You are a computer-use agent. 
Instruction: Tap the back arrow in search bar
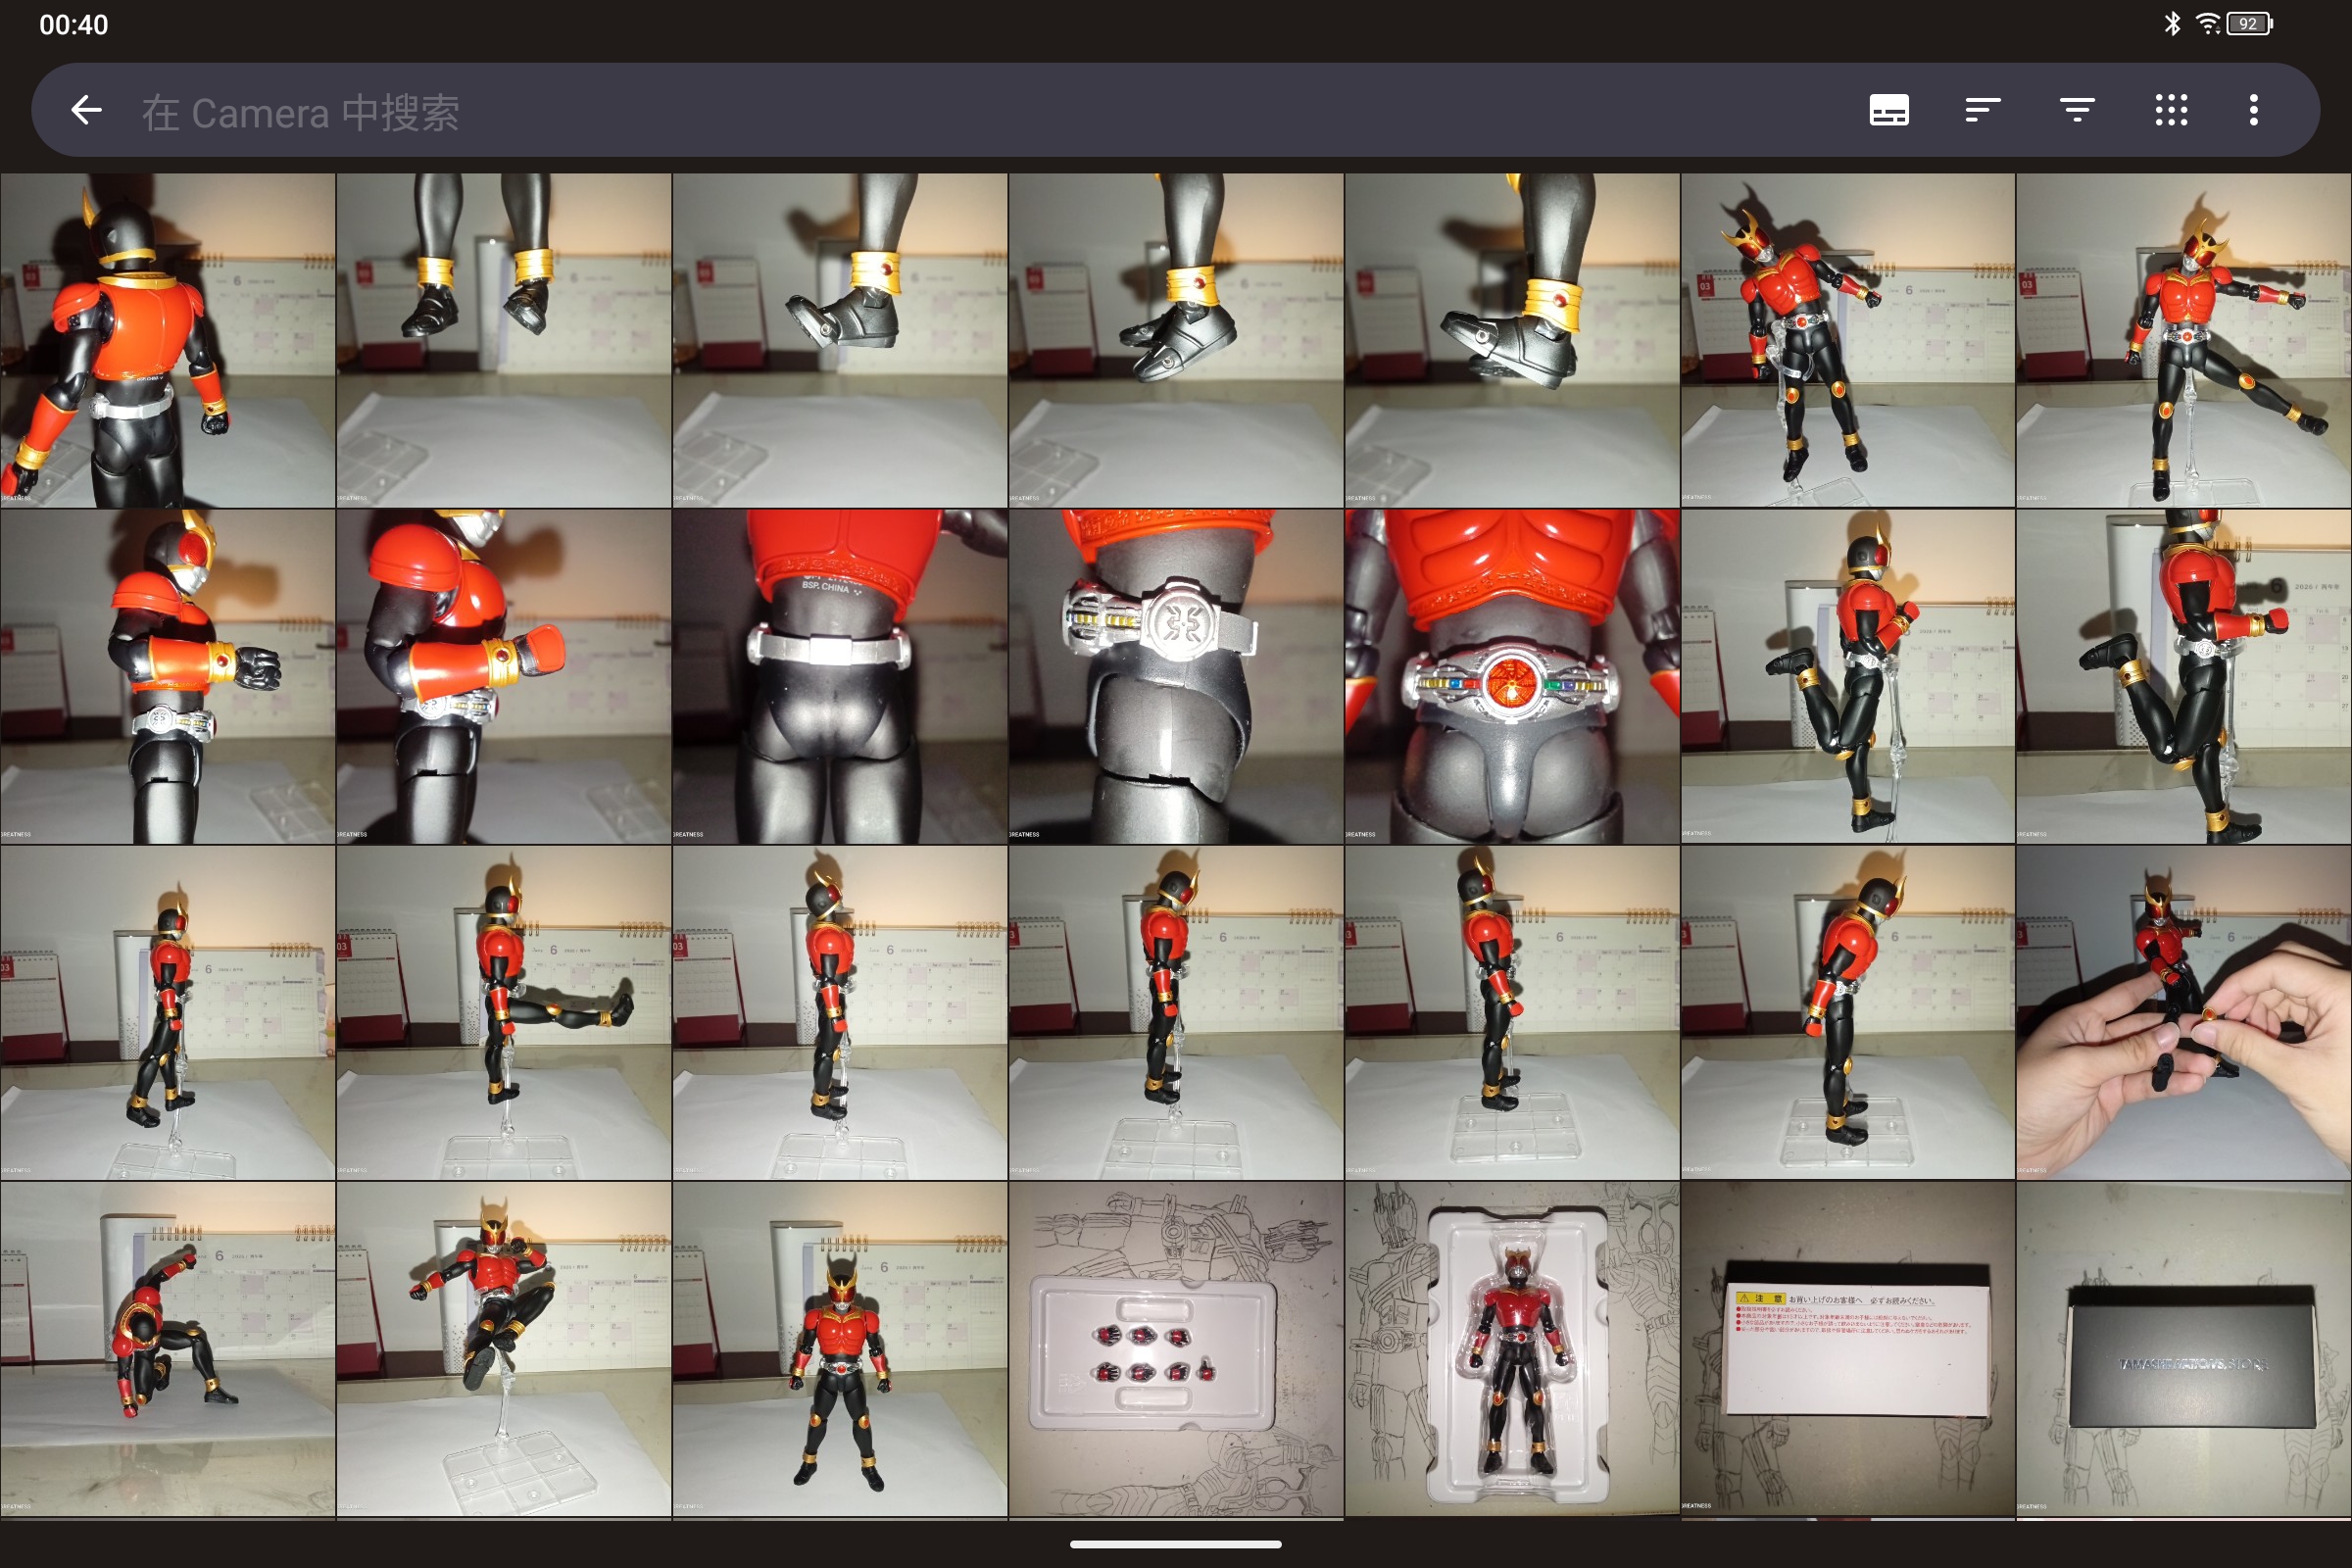click(x=87, y=110)
